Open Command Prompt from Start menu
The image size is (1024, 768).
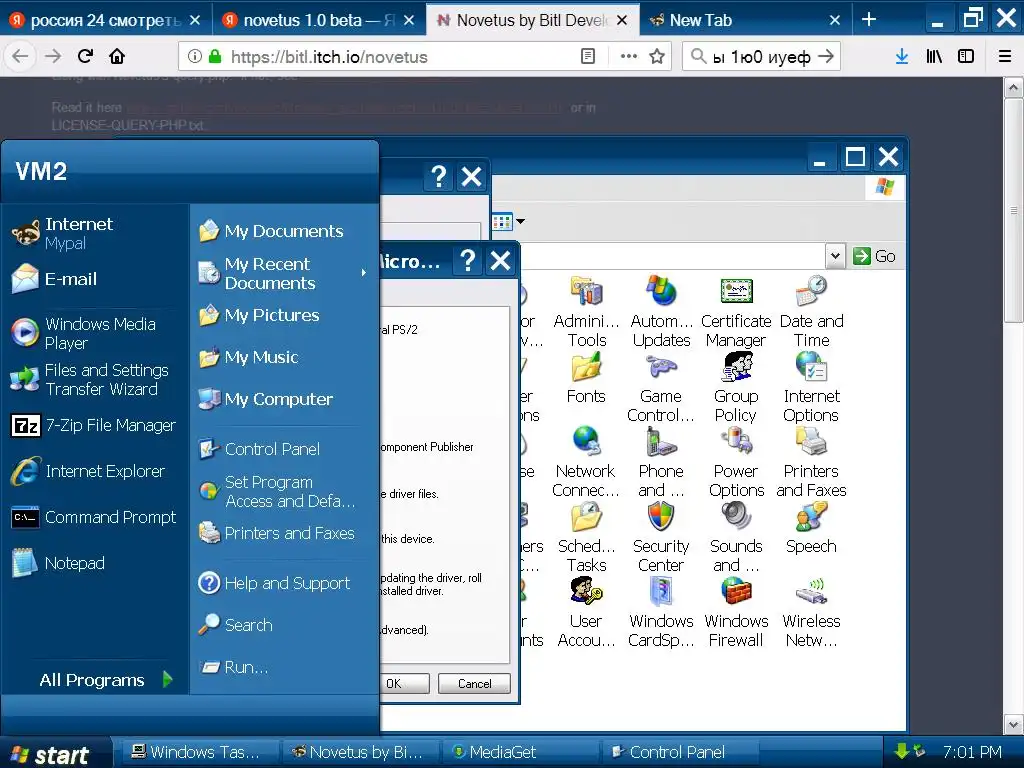point(95,517)
